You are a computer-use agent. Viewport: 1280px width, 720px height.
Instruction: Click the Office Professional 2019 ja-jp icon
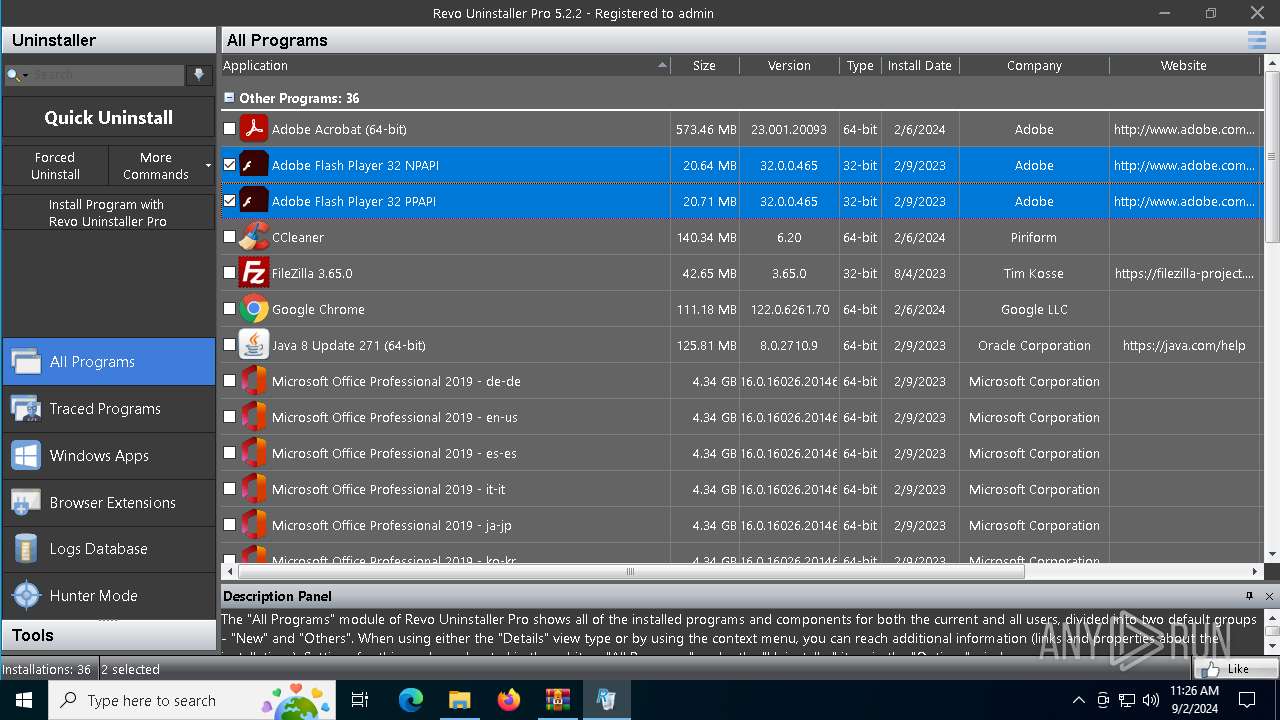[254, 525]
